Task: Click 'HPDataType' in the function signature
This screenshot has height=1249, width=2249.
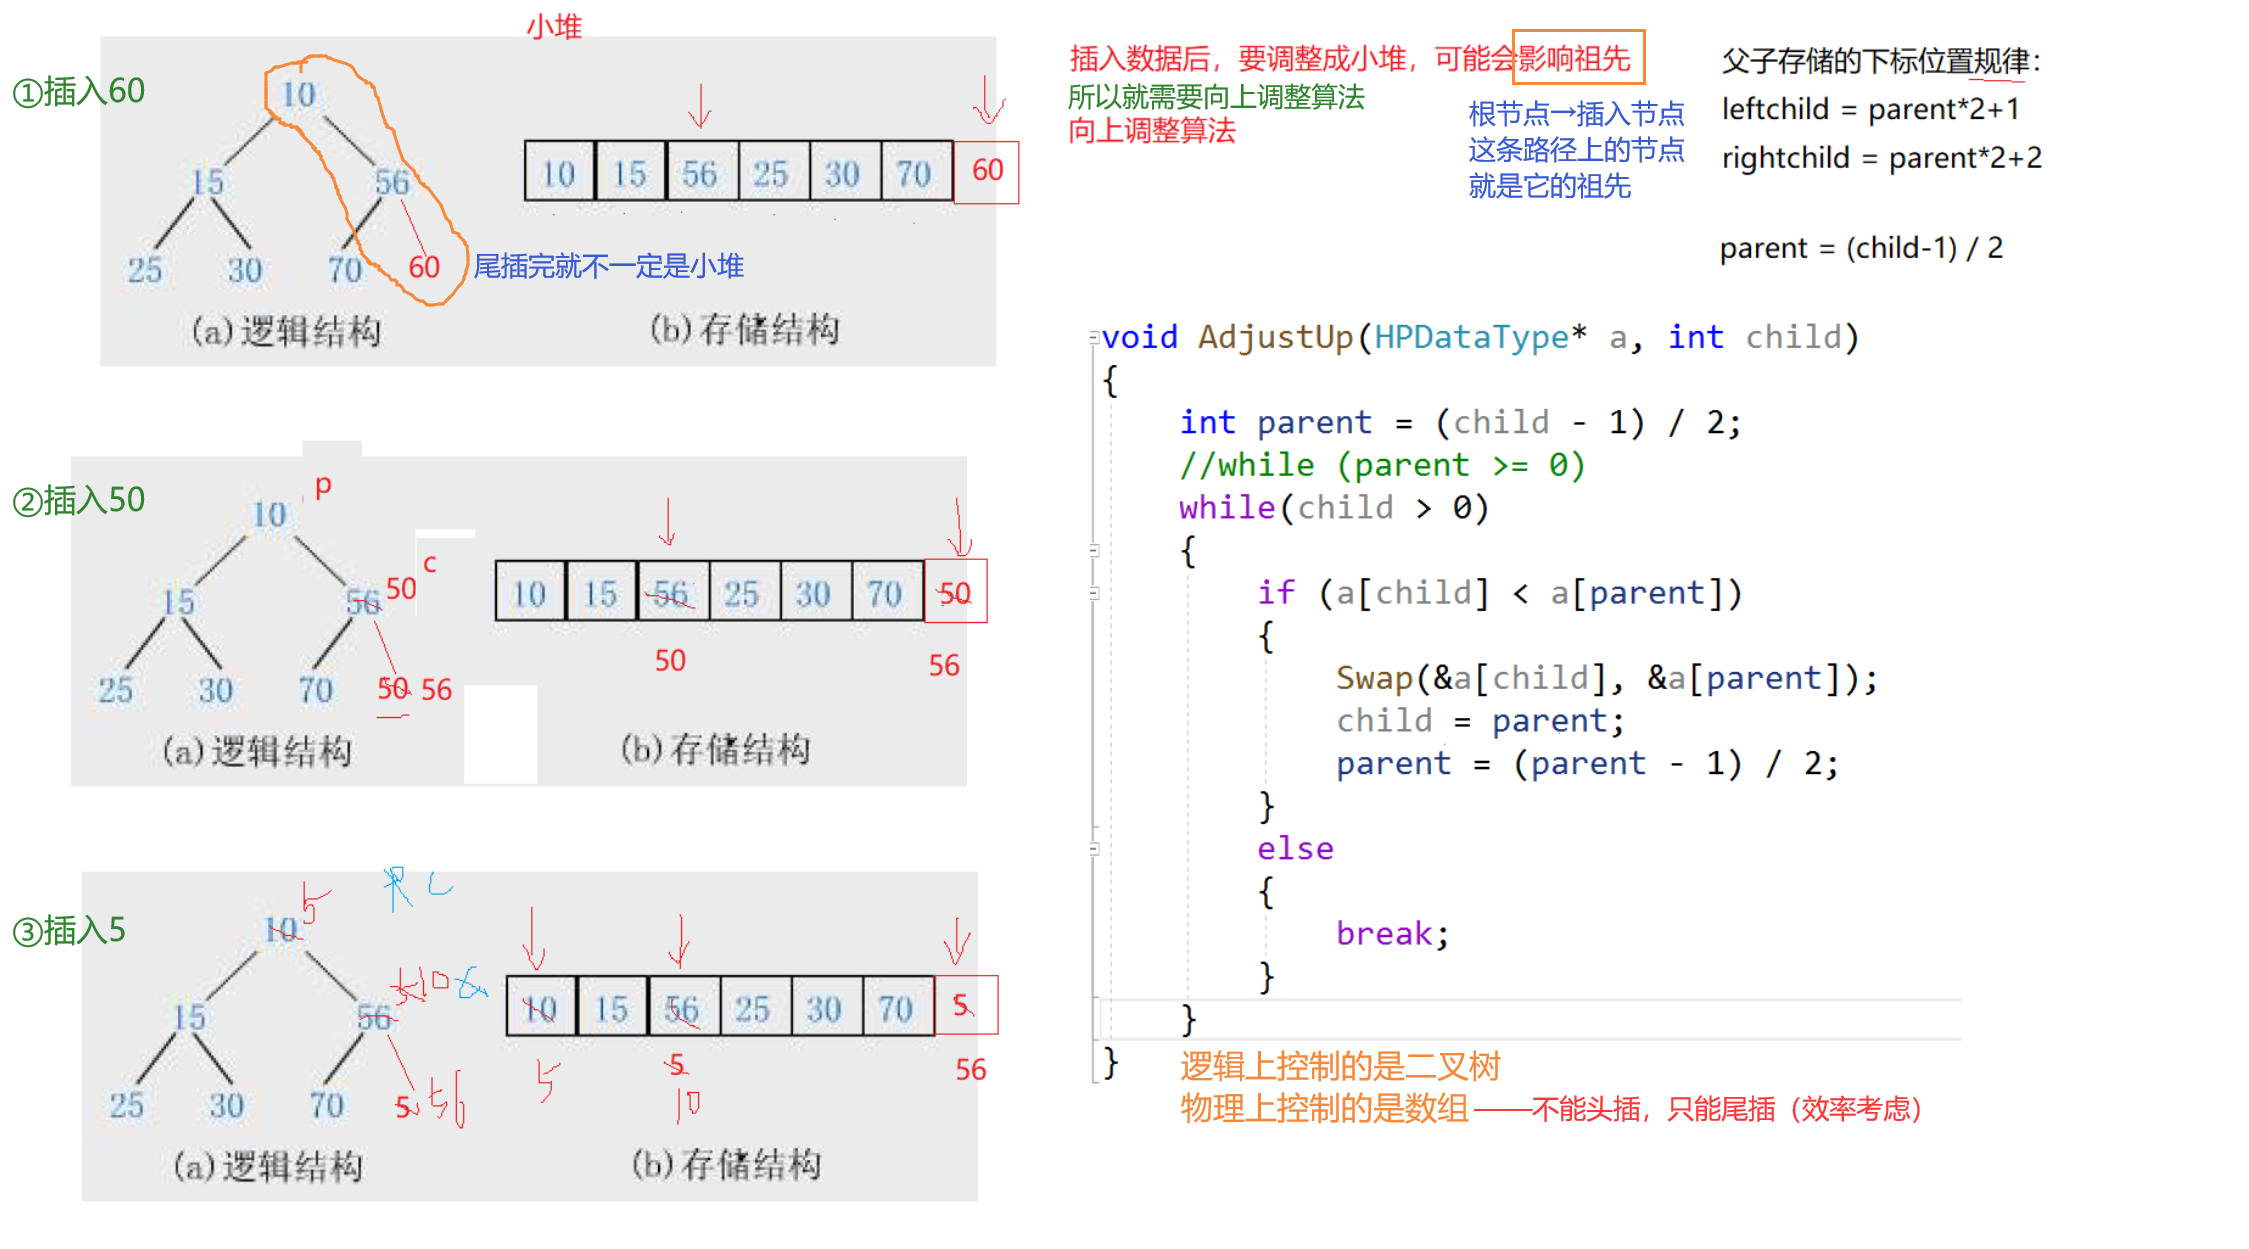Action: tap(1471, 338)
